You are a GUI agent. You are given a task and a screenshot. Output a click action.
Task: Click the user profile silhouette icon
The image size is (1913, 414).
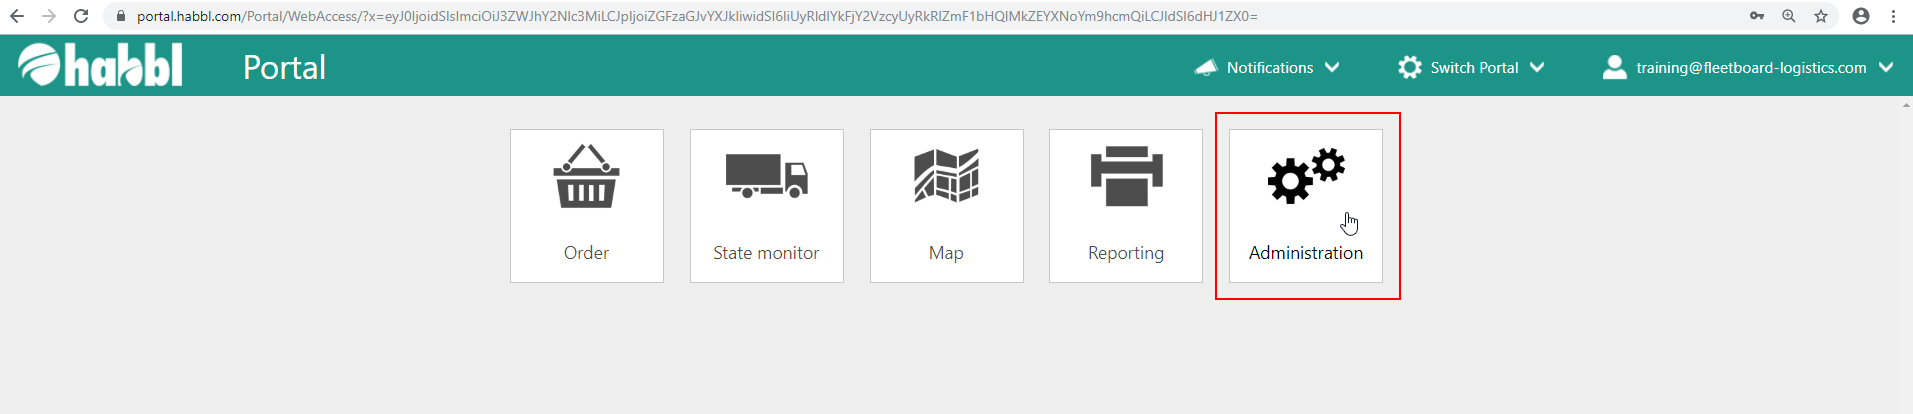1614,67
